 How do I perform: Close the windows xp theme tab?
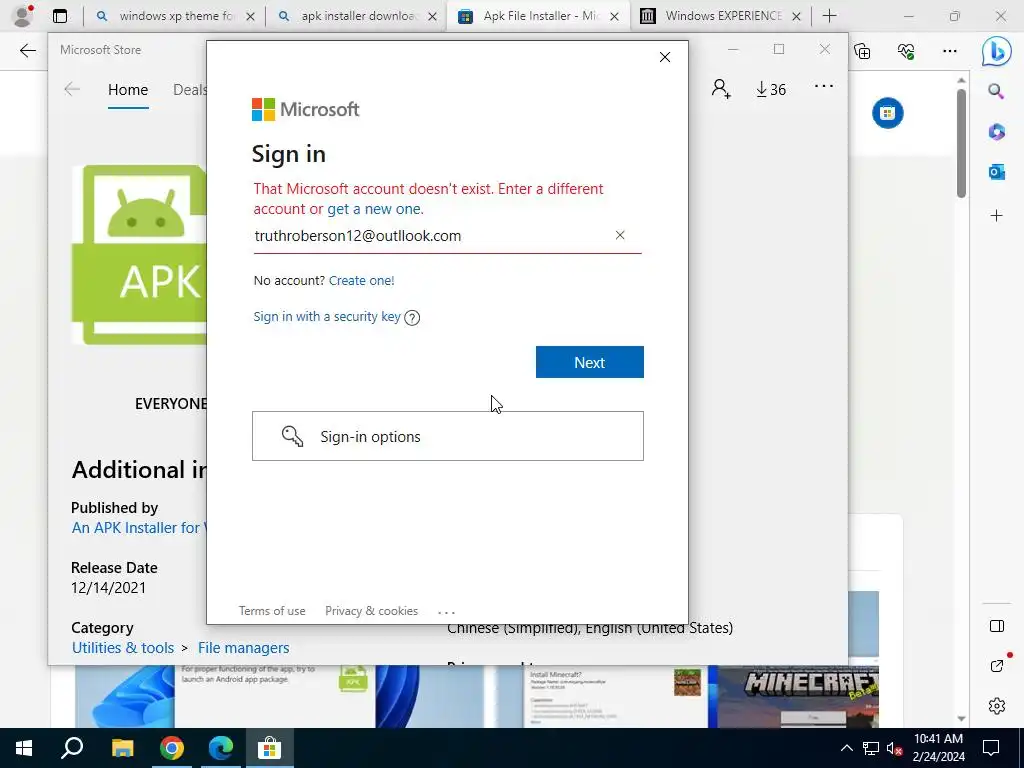(x=250, y=17)
